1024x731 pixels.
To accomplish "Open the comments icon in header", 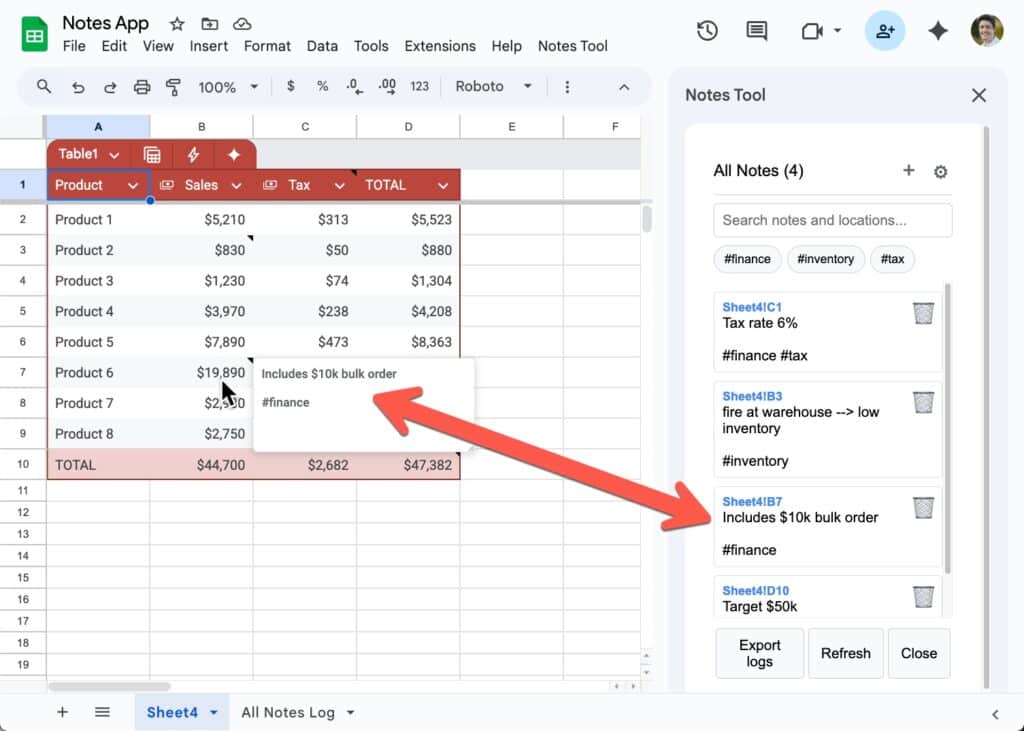I will coord(757,31).
